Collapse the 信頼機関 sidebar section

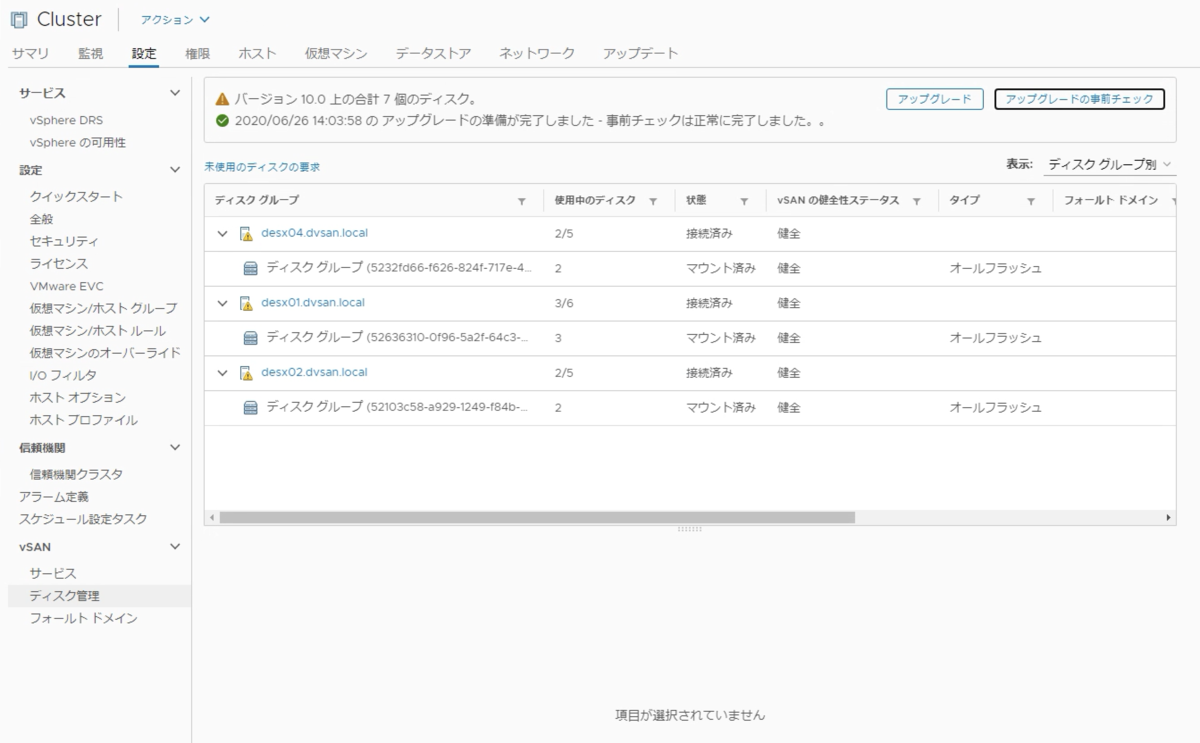(x=175, y=447)
